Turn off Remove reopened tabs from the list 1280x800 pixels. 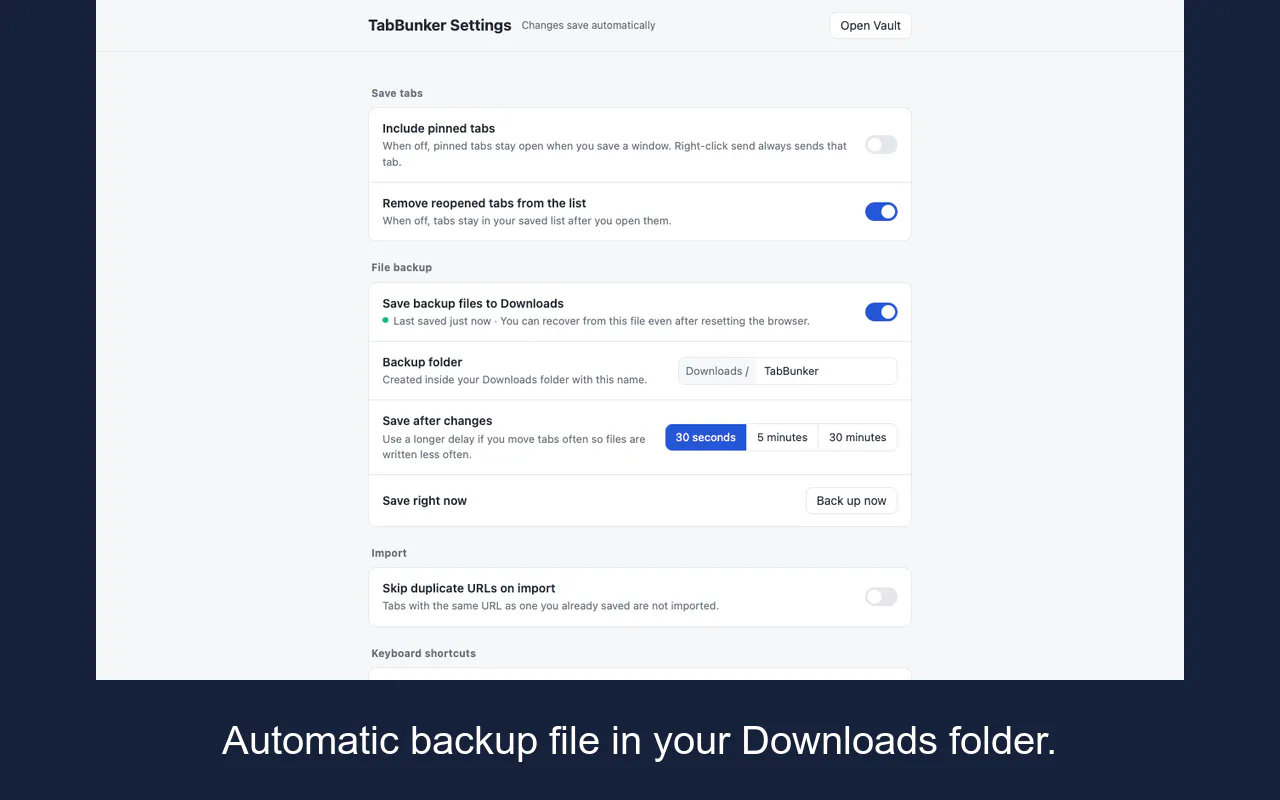(881, 212)
